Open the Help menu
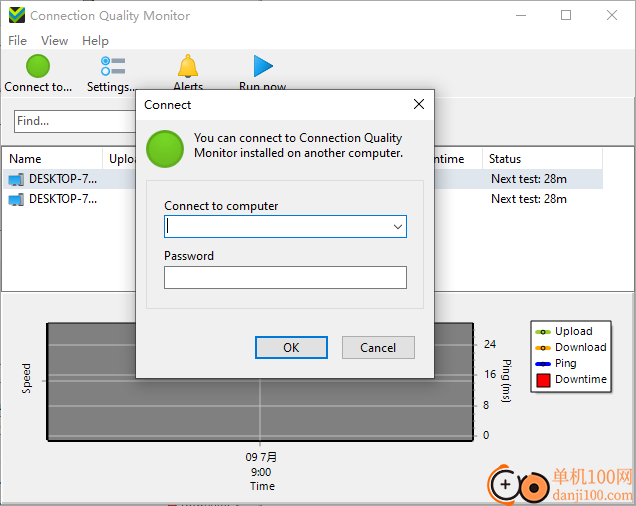Screen dimensions: 636x506 pyautogui.click(x=95, y=41)
